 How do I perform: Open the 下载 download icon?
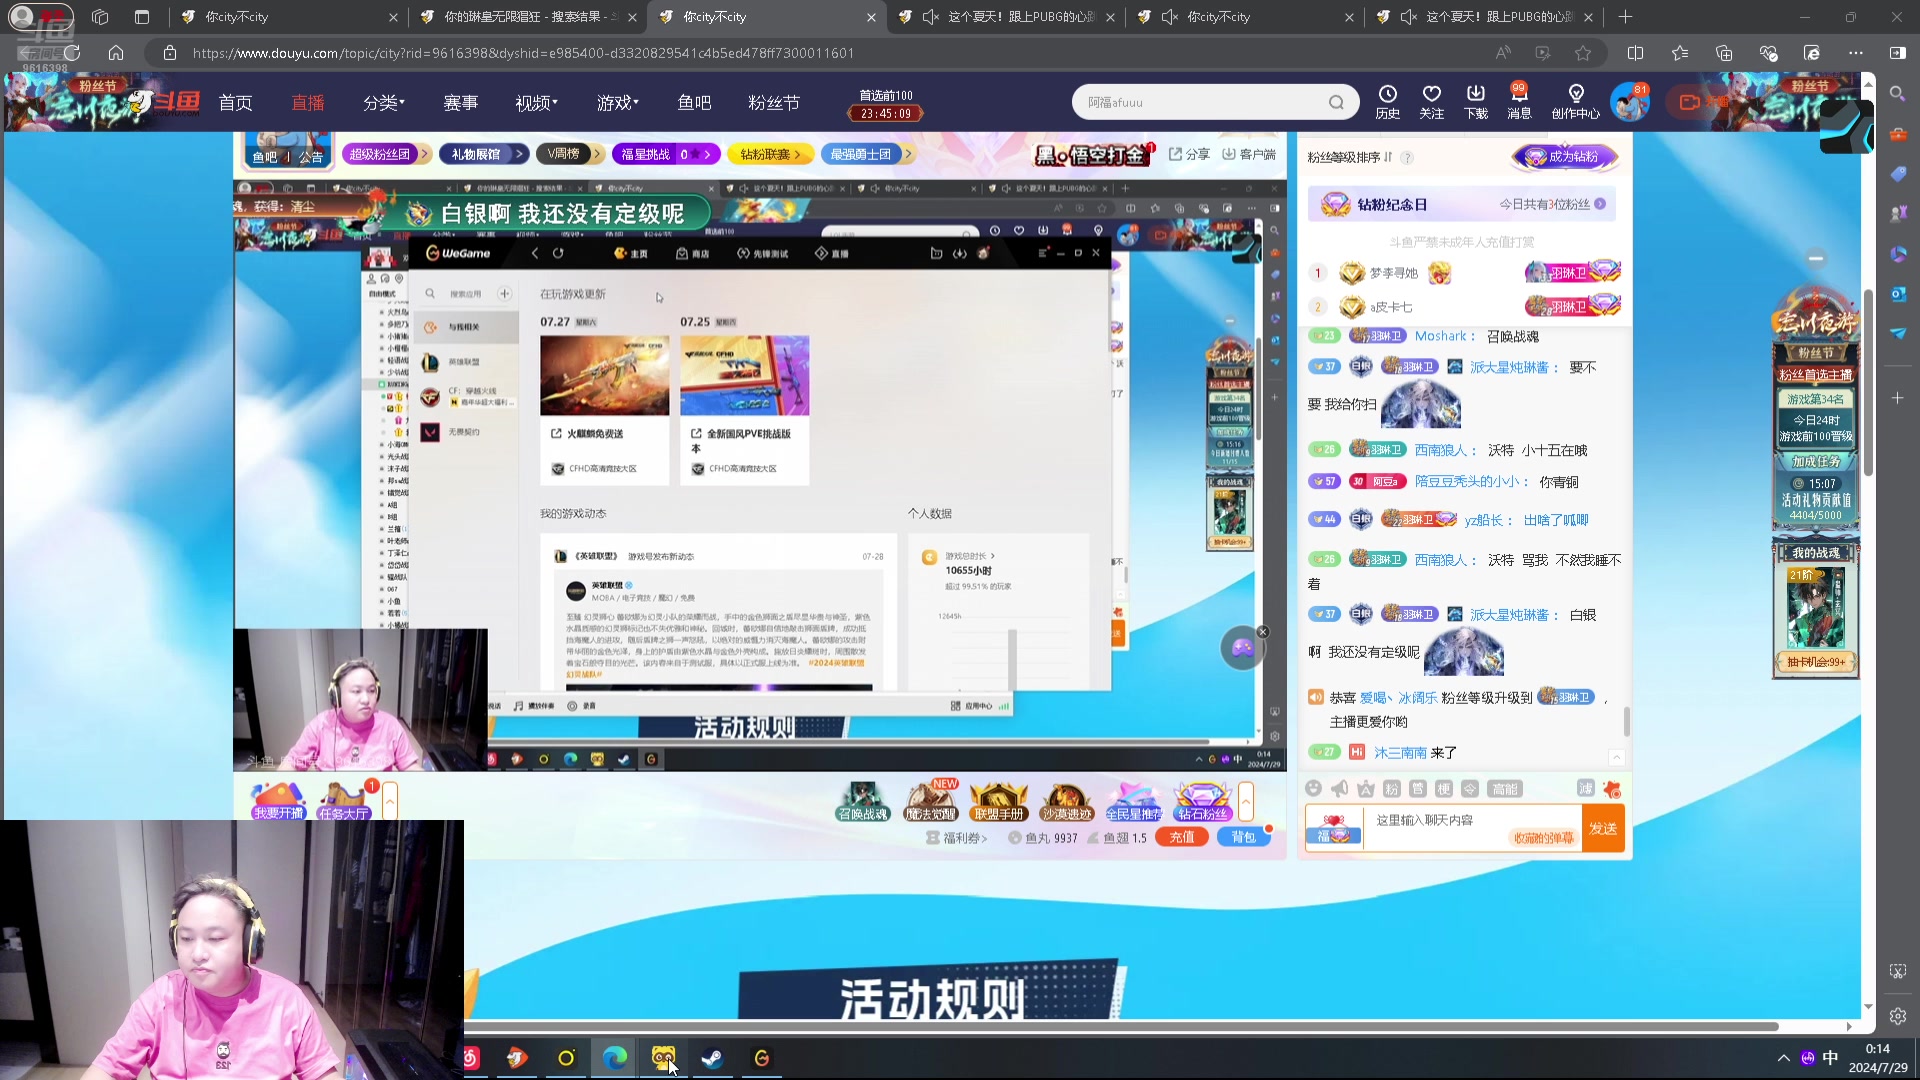(x=1476, y=101)
